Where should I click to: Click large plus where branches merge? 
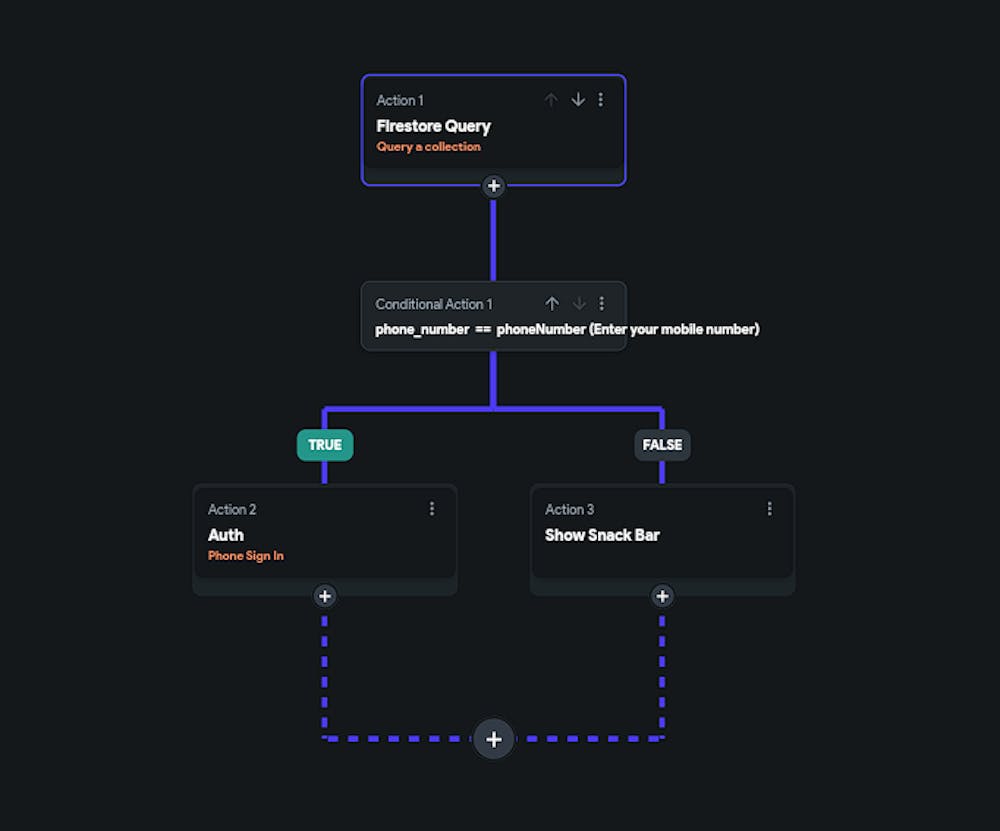494,739
